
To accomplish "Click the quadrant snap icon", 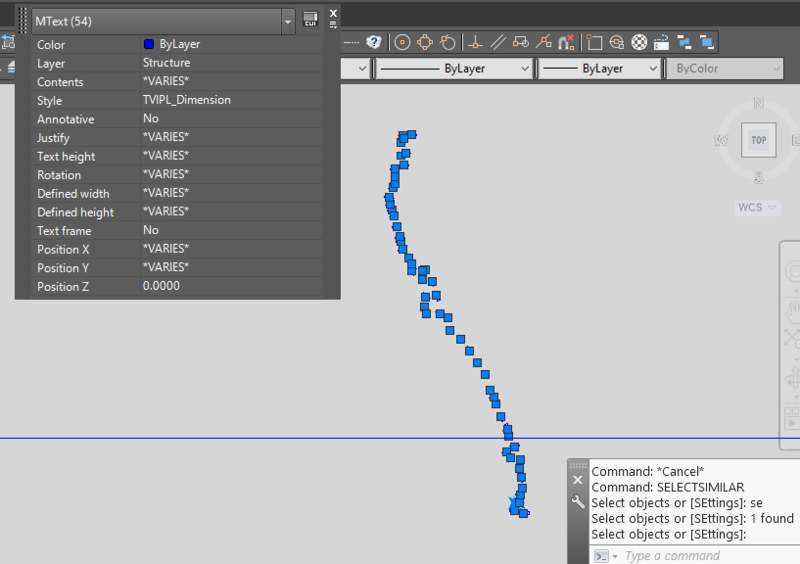I will [426, 42].
